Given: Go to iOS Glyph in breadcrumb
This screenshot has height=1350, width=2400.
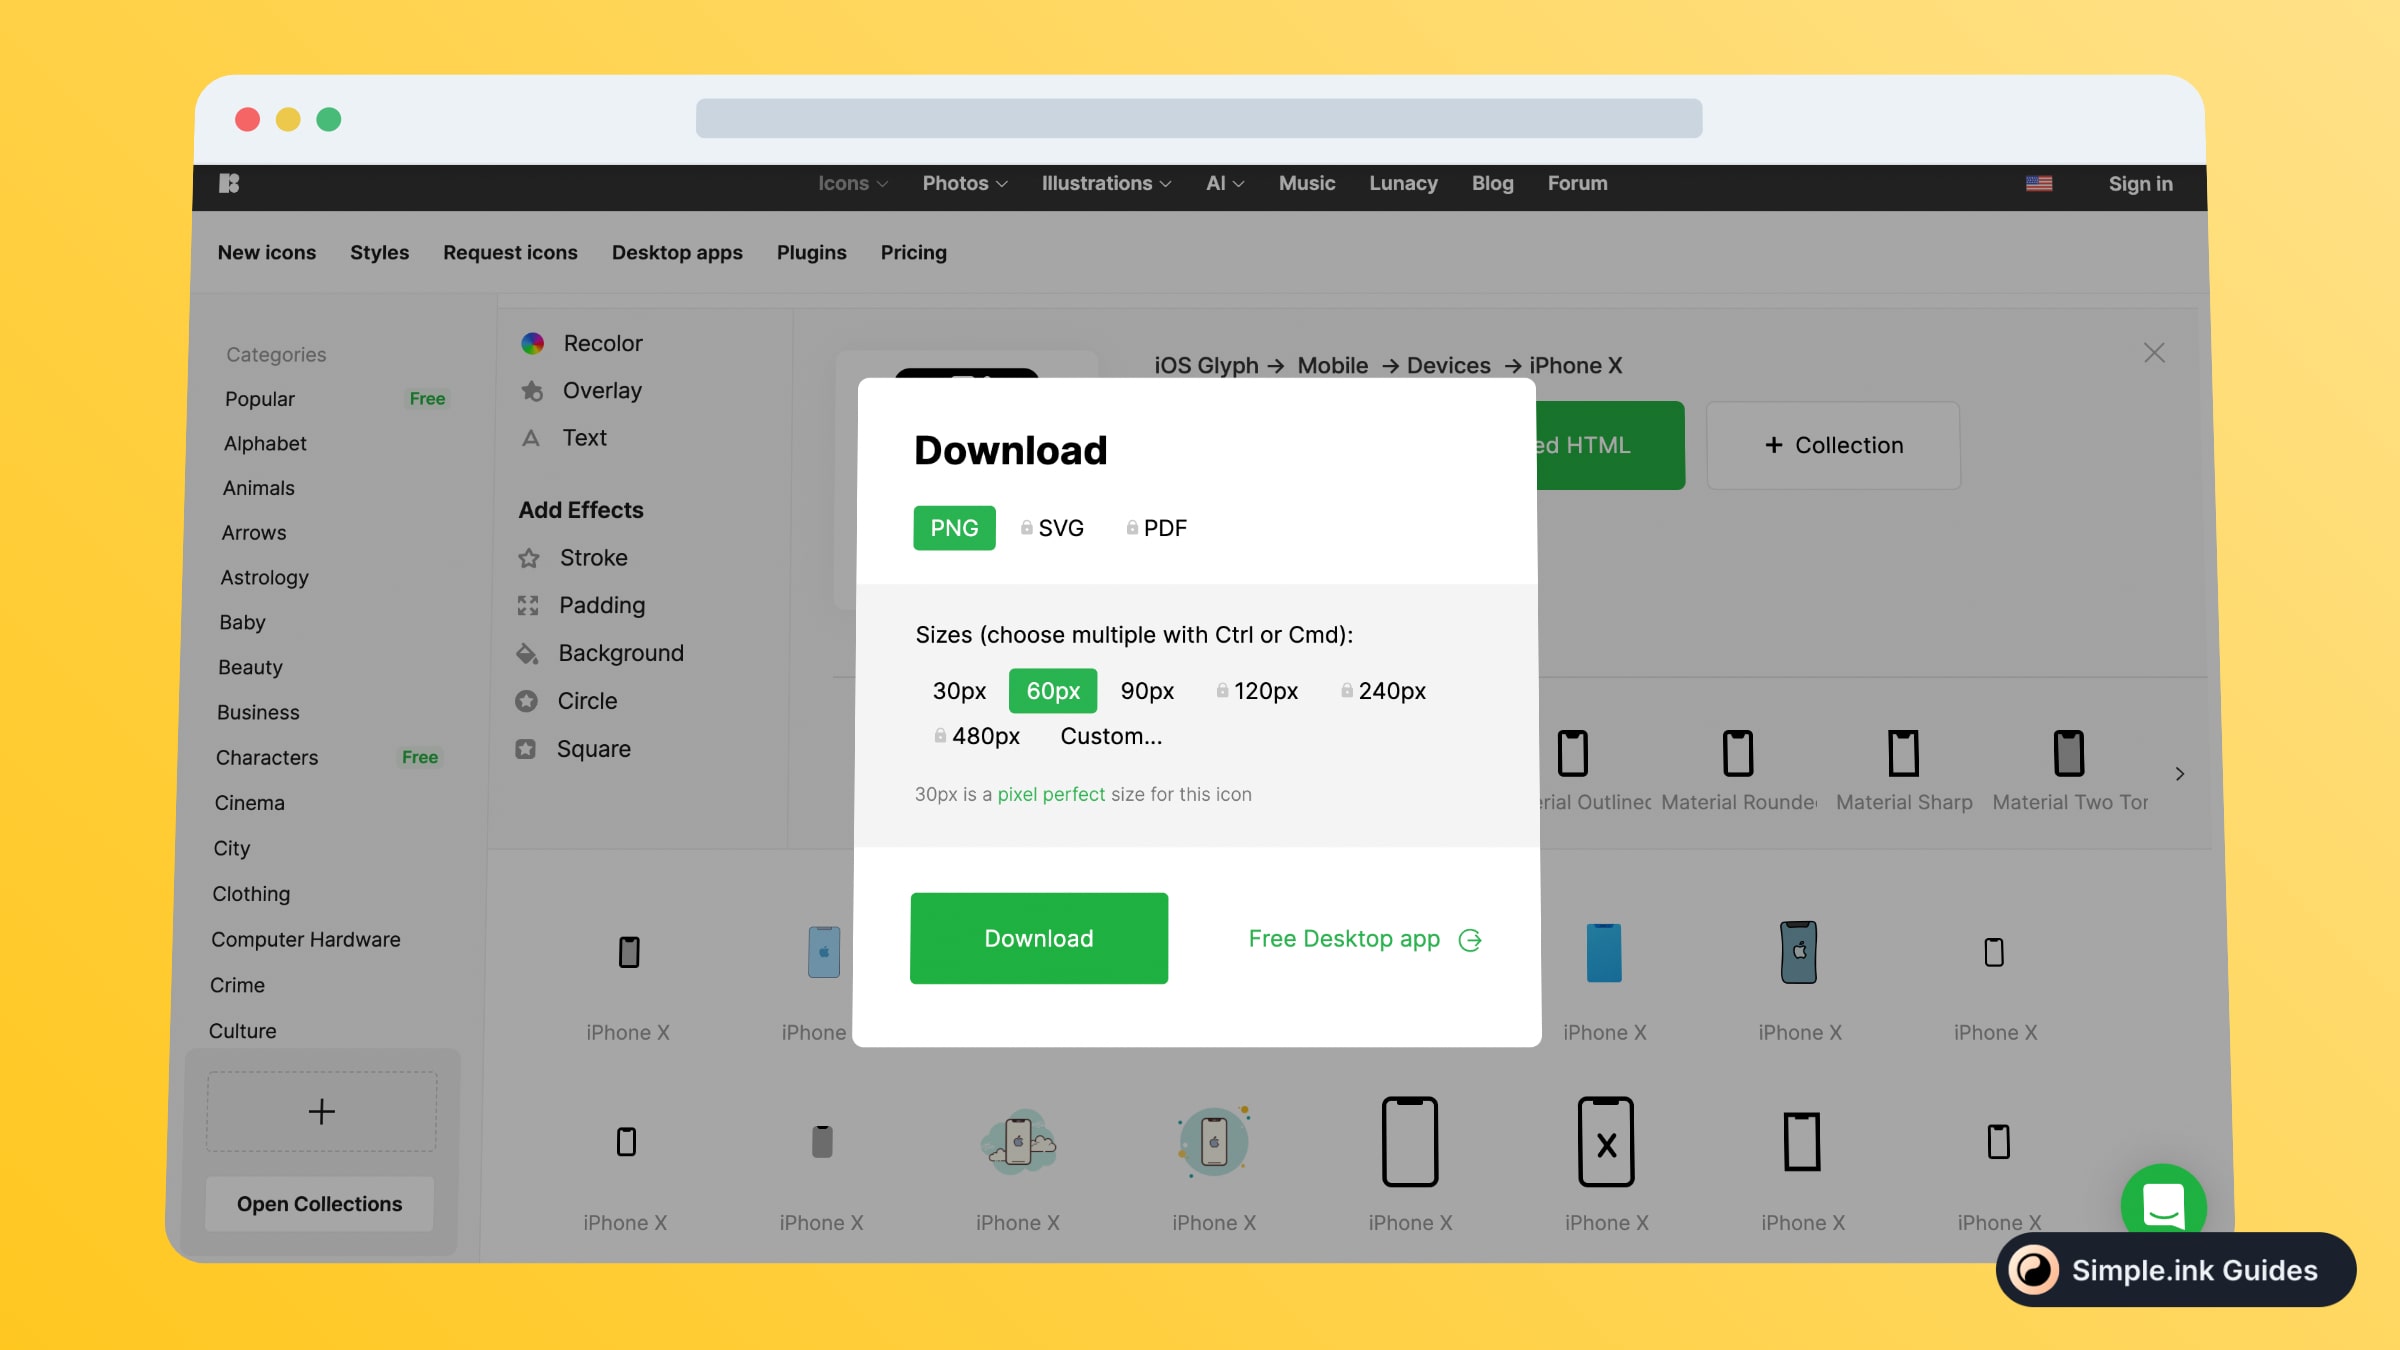Looking at the screenshot, I should pyautogui.click(x=1206, y=366).
